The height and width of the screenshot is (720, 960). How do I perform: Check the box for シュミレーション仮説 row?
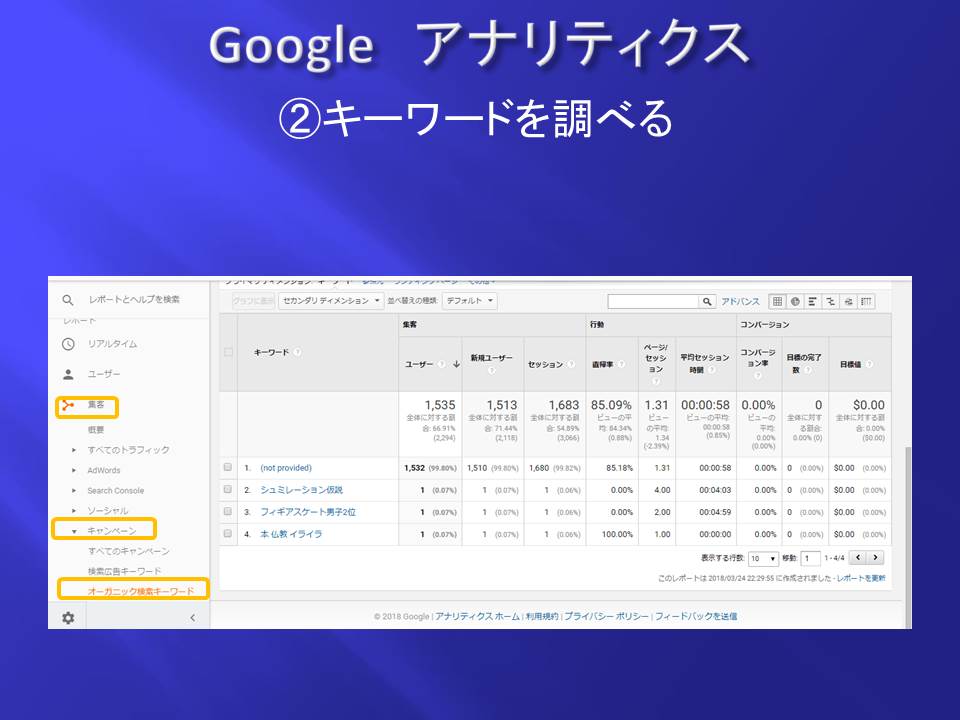click(x=228, y=489)
